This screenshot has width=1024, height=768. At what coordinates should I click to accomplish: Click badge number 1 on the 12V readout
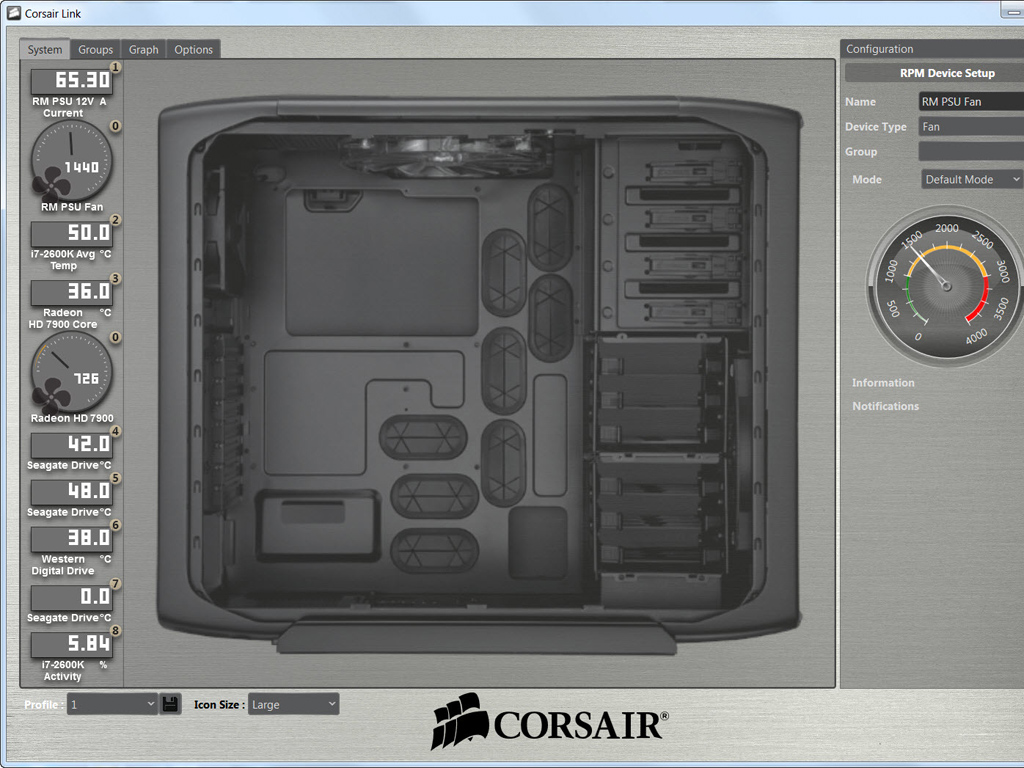(x=116, y=67)
